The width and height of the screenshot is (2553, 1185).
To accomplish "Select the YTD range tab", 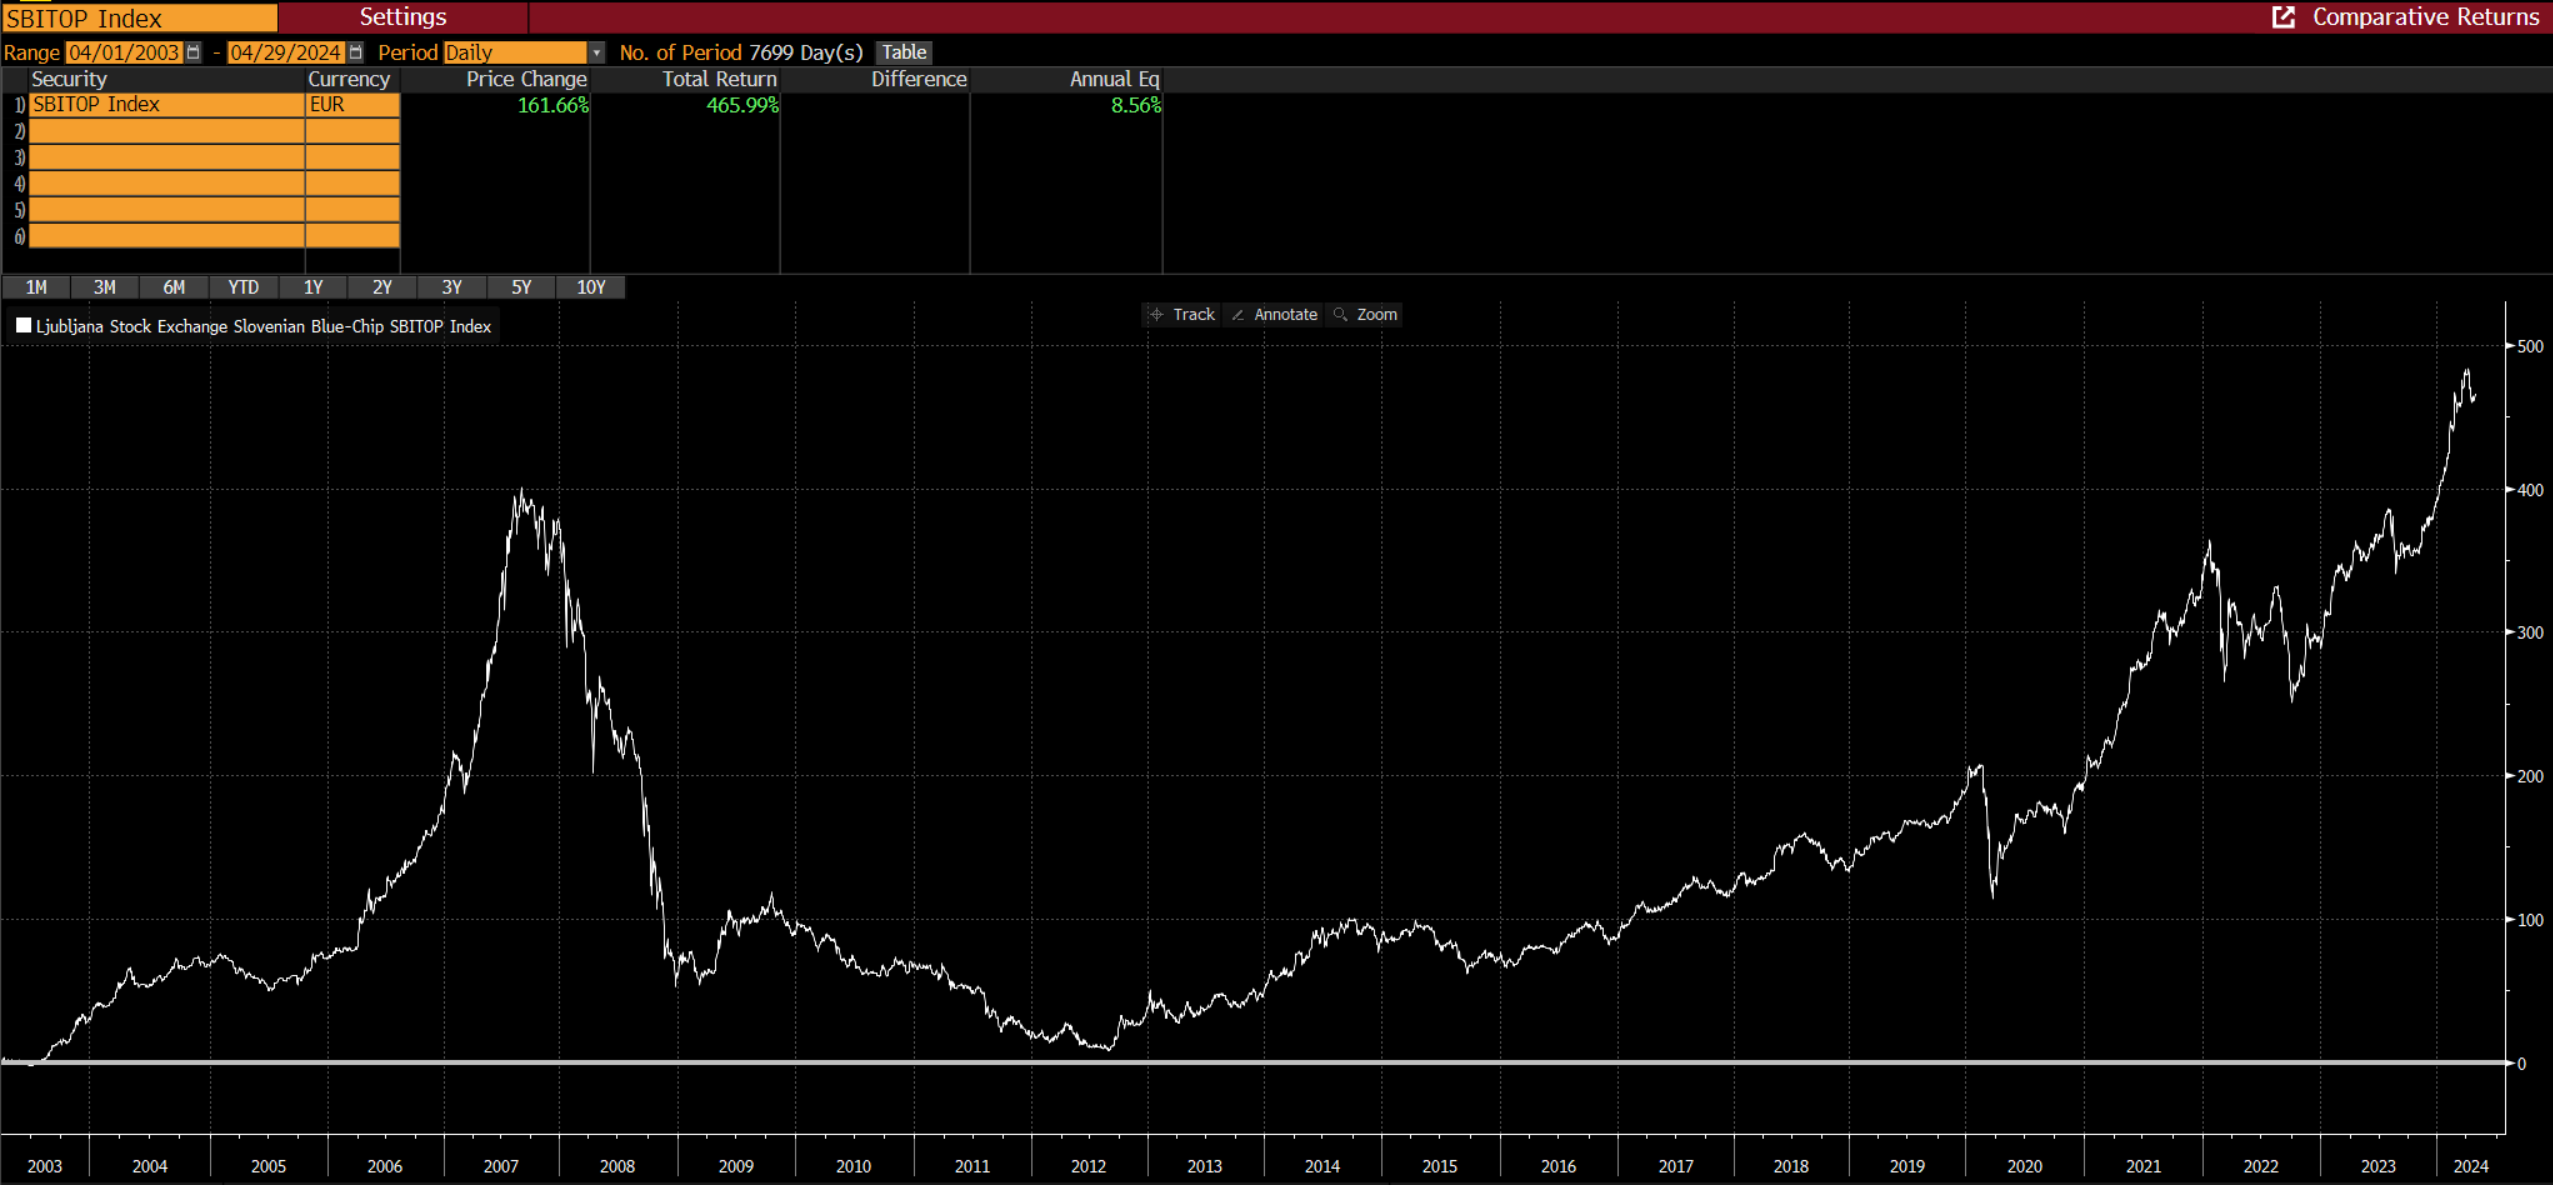I will pyautogui.click(x=243, y=288).
